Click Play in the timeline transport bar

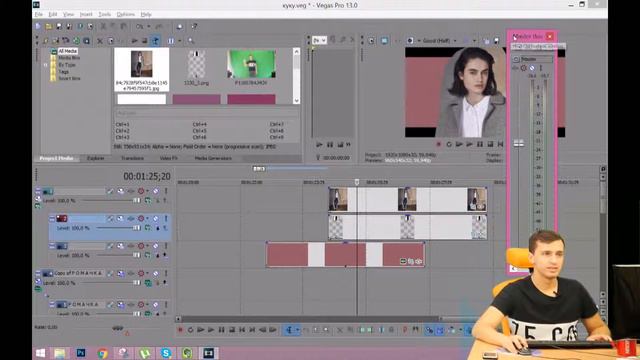coord(211,330)
